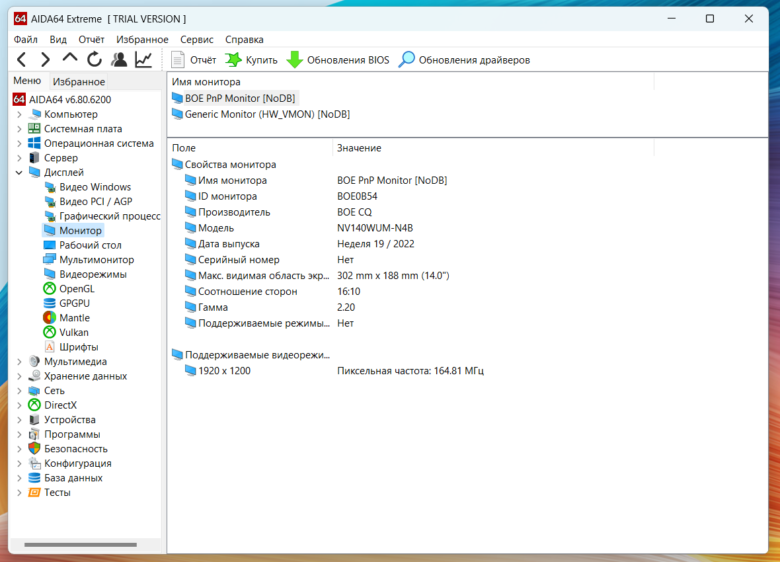Open Обновления драйверов driver updates
Image resolution: width=780 pixels, height=562 pixels.
(x=465, y=60)
